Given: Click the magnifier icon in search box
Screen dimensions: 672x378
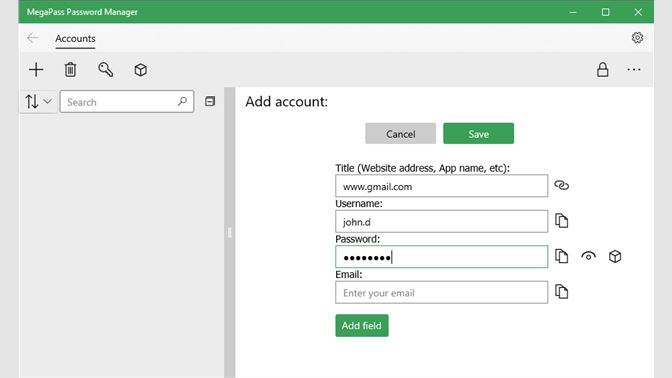Looking at the screenshot, I should click(182, 102).
